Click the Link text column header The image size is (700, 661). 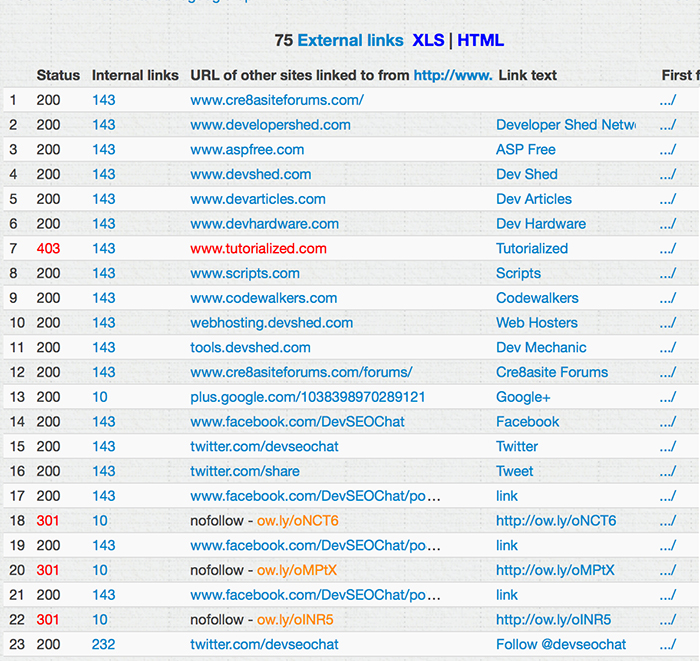(528, 75)
